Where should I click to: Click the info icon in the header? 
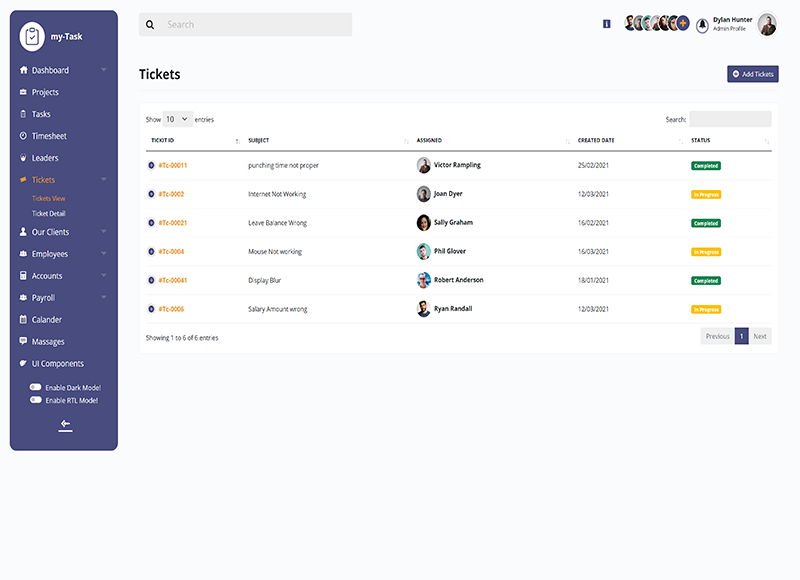(x=606, y=23)
